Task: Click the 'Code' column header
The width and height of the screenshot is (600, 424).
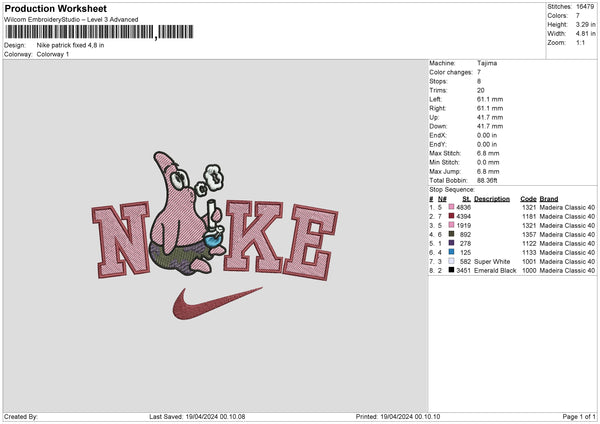Action: [x=528, y=199]
